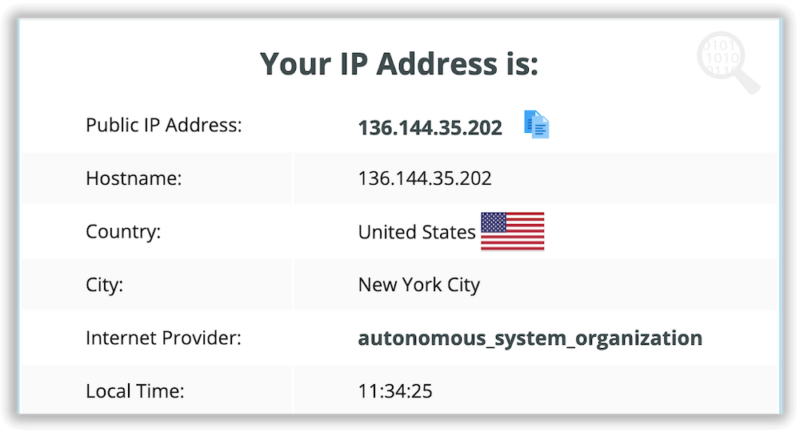Click the local time value 11:34:25

(395, 391)
